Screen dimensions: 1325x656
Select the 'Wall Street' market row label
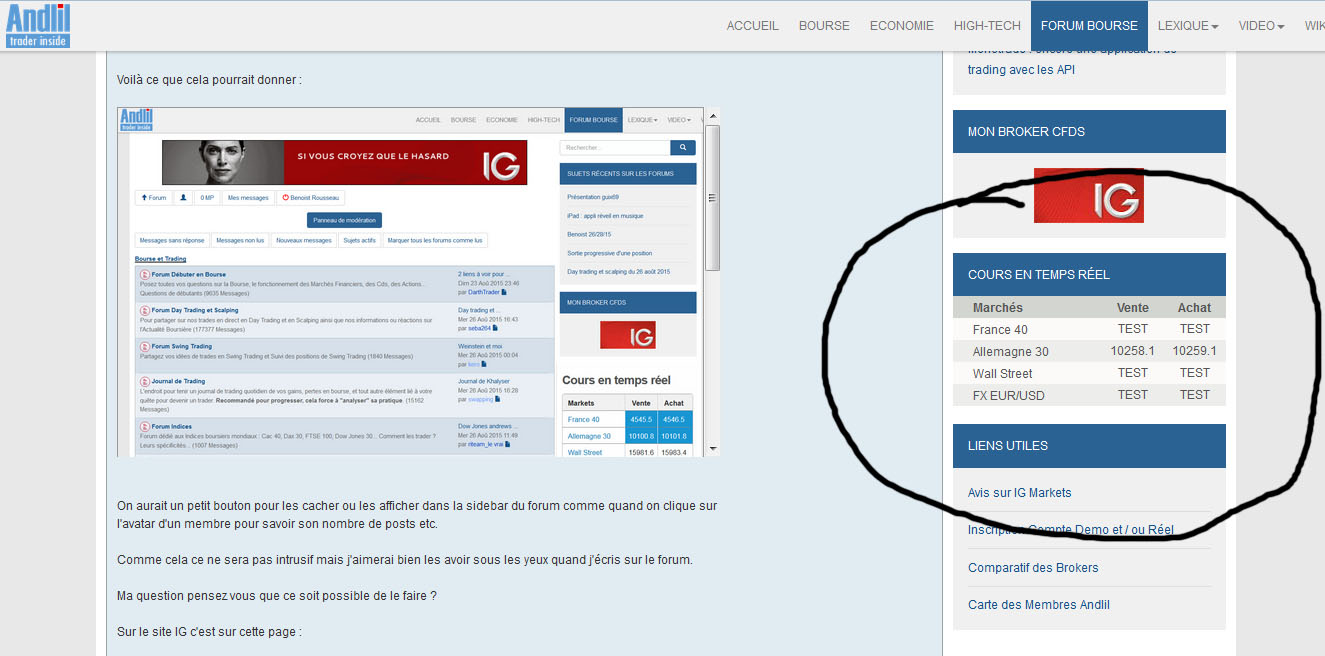(1002, 374)
